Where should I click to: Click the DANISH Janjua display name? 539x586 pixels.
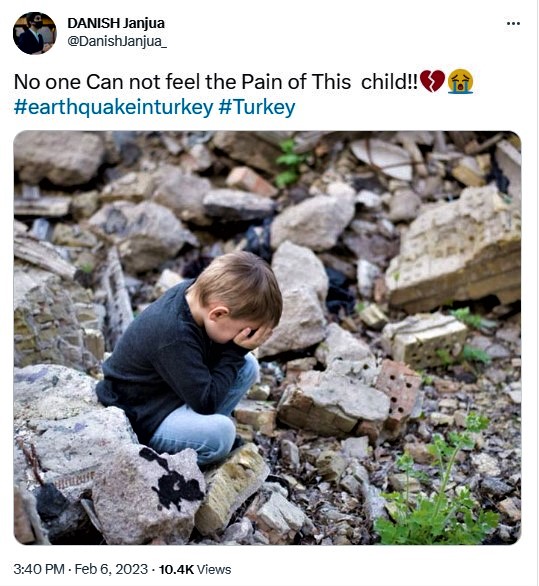click(x=116, y=23)
